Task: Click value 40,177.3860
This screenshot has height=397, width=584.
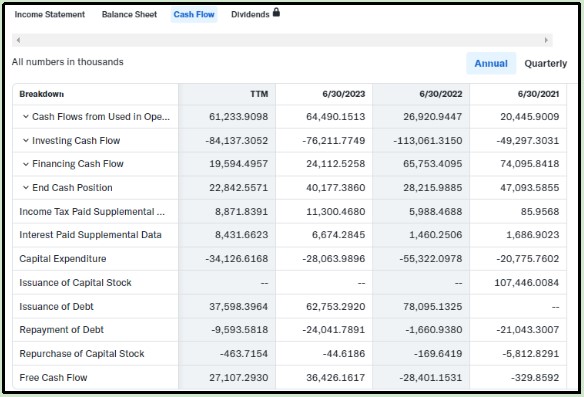Action: pyautogui.click(x=336, y=188)
